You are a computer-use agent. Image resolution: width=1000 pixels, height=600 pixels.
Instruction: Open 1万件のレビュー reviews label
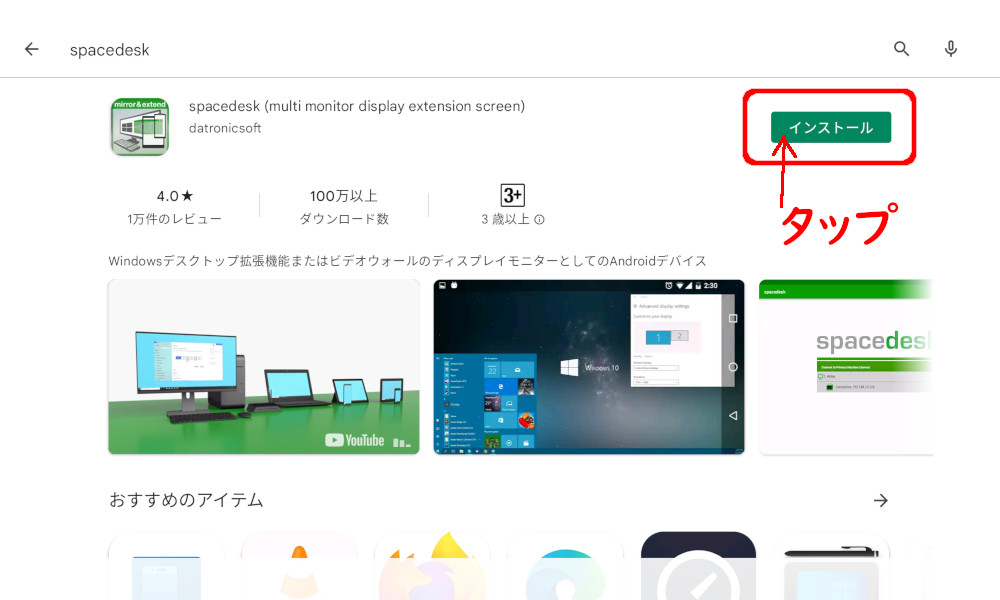[x=174, y=219]
